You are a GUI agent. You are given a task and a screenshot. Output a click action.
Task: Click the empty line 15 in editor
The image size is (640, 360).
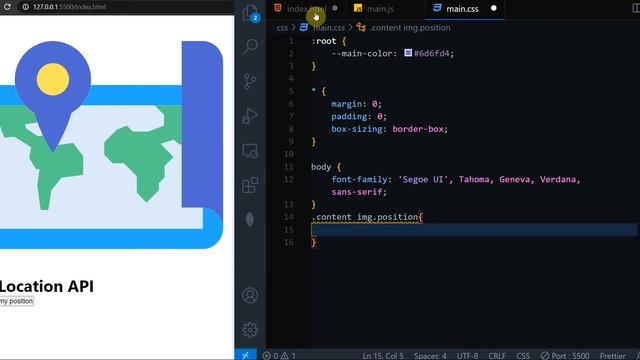473,230
